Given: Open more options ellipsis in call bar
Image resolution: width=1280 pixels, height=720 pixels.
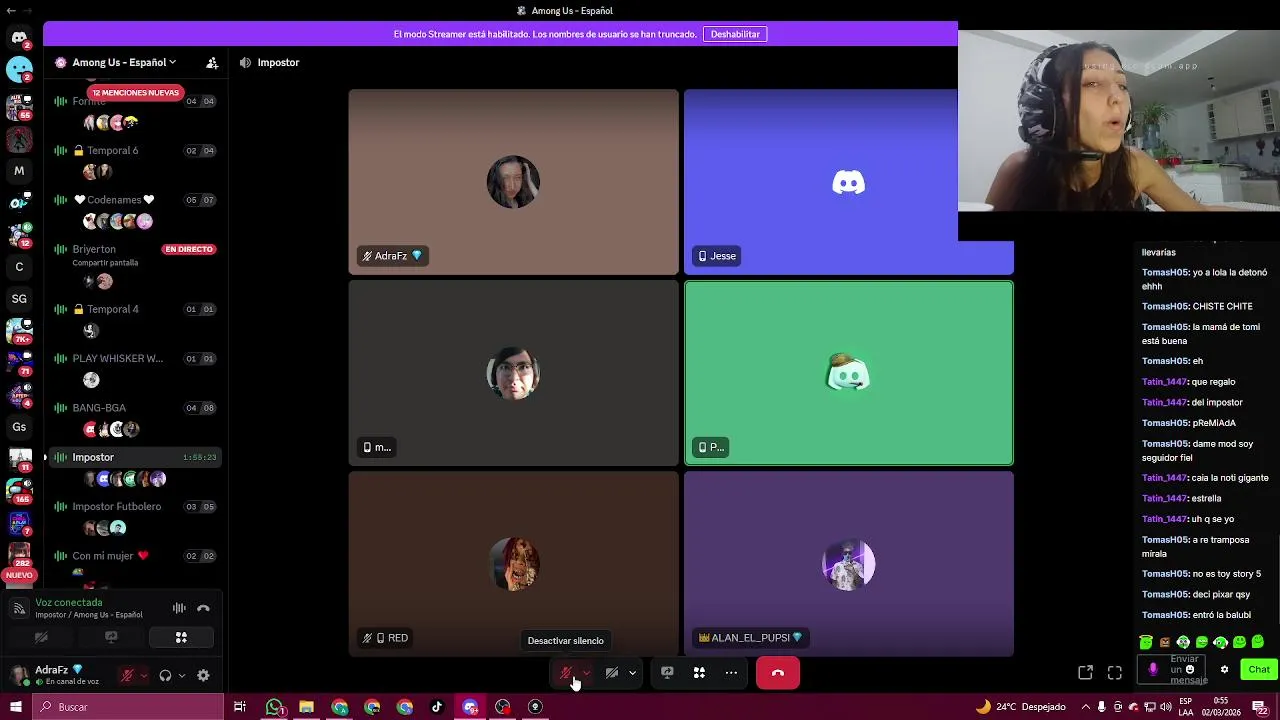Looking at the screenshot, I should pos(731,673).
